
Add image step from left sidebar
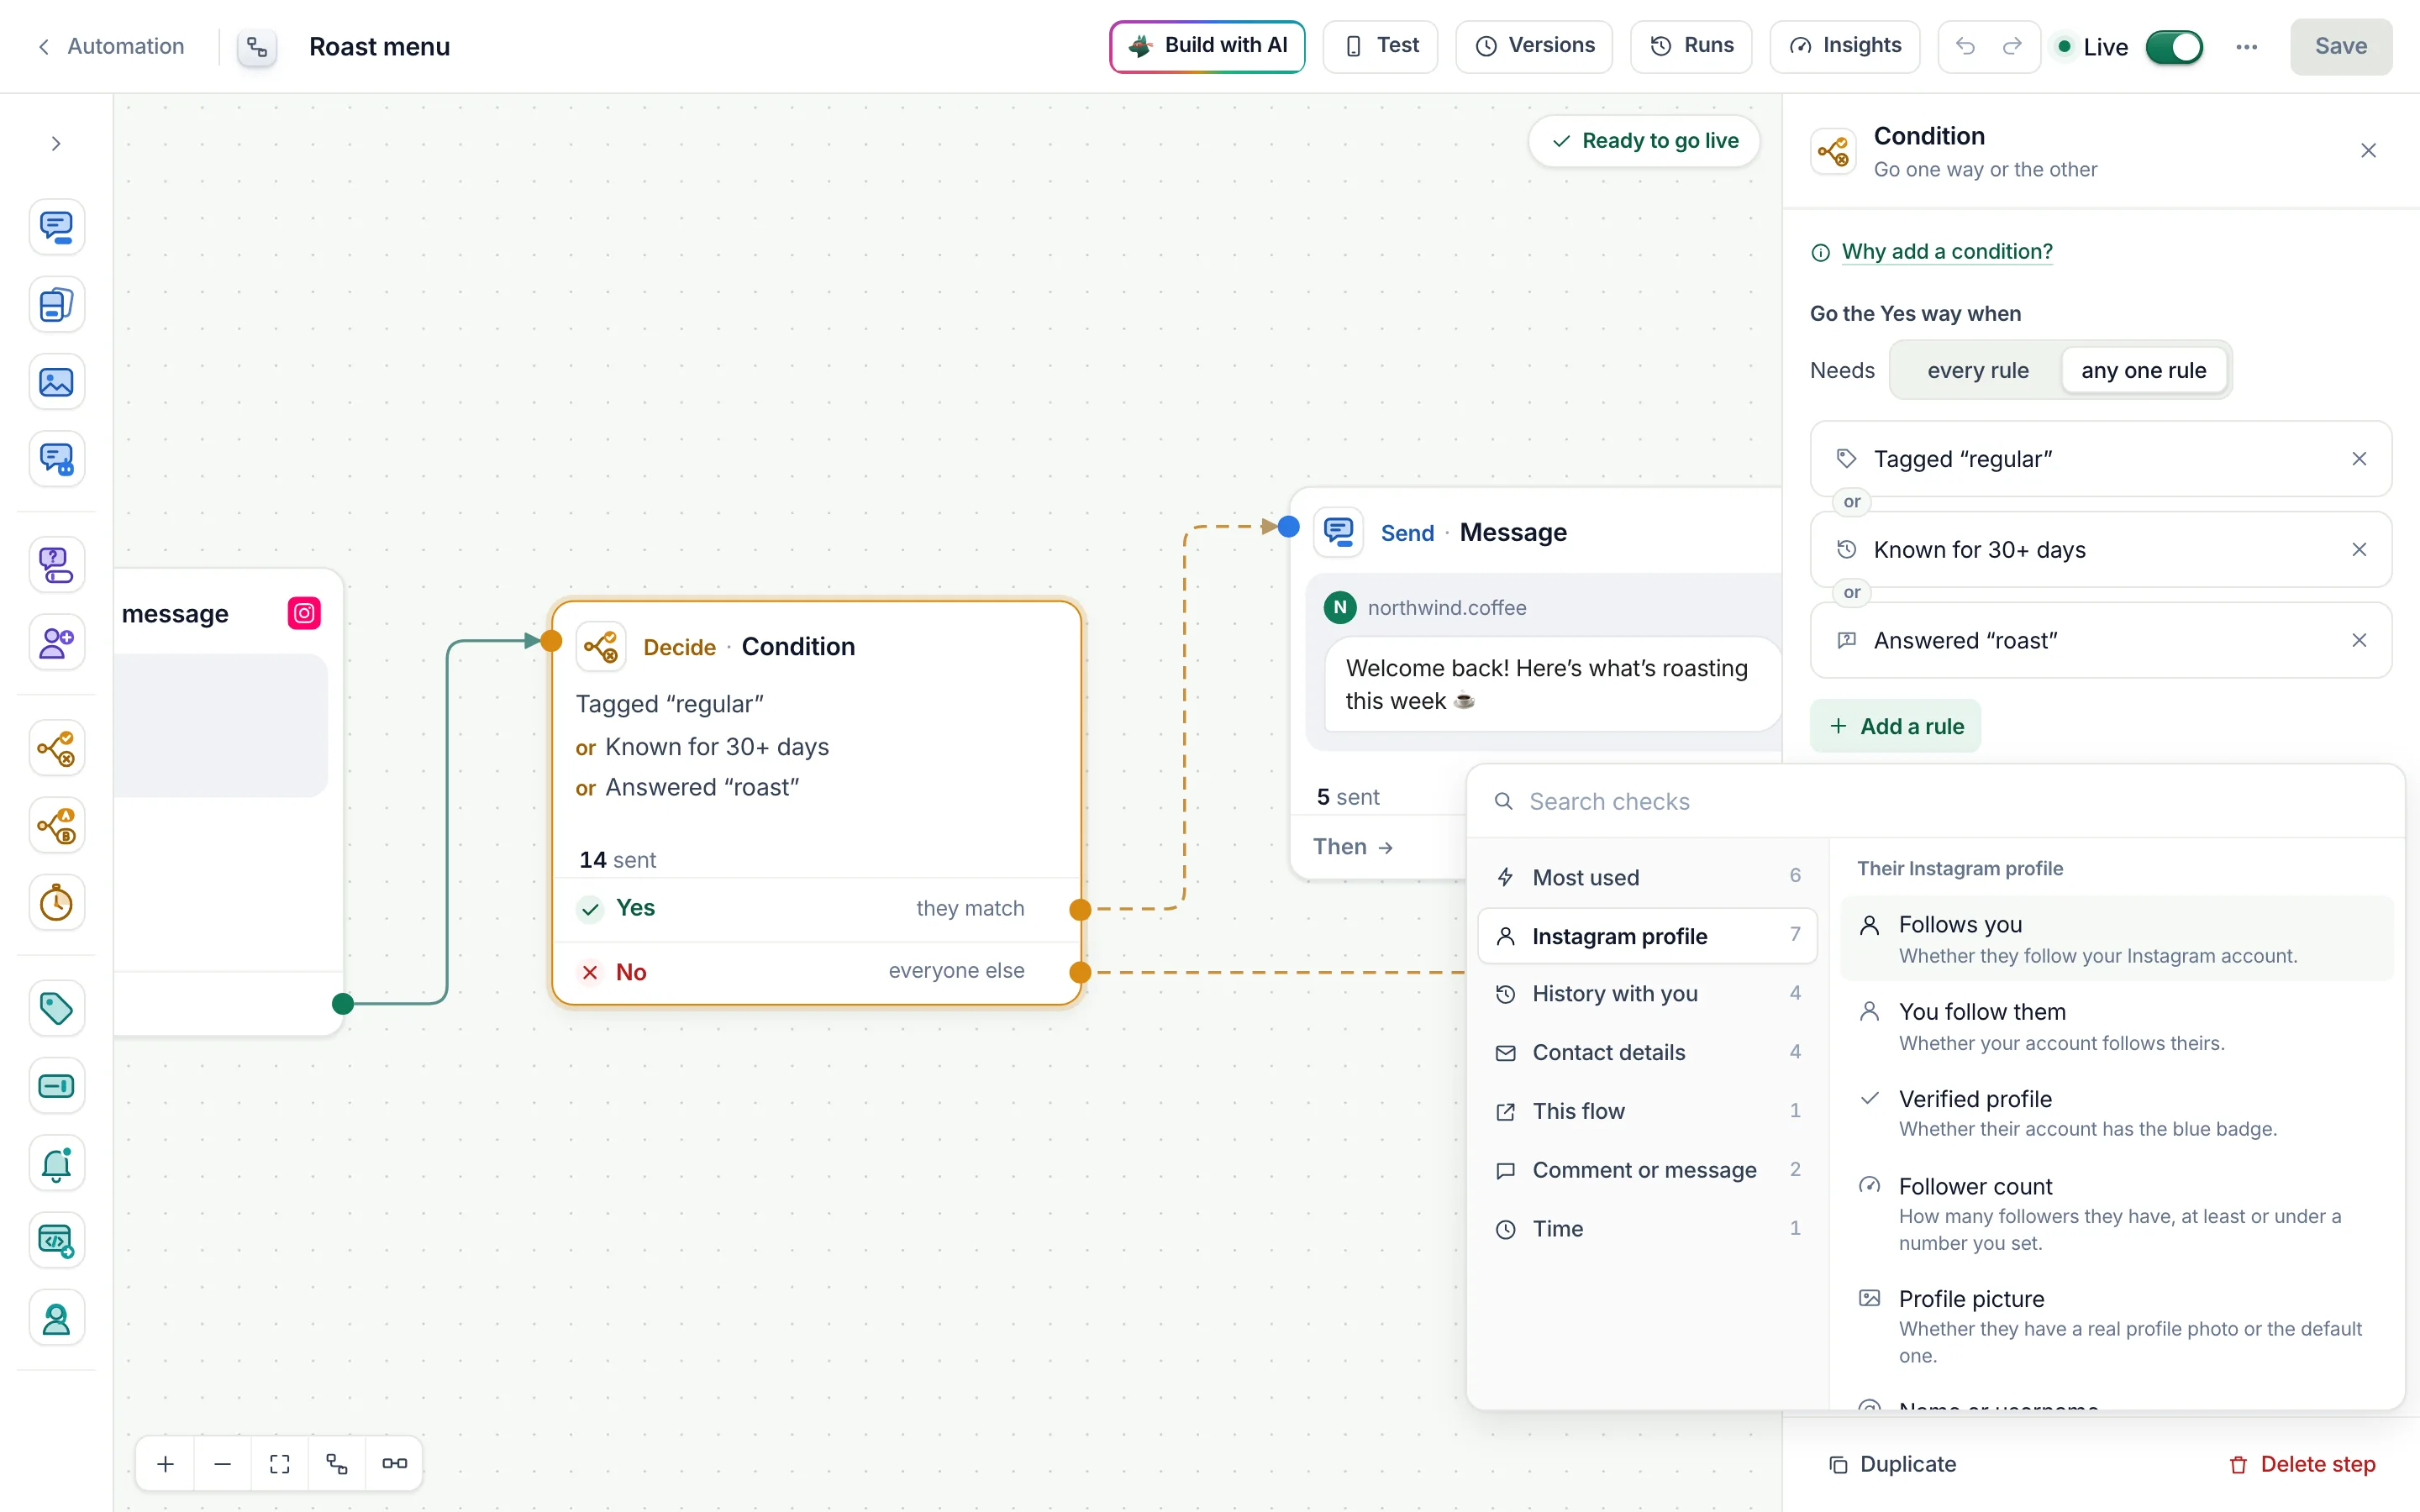pos(56,382)
